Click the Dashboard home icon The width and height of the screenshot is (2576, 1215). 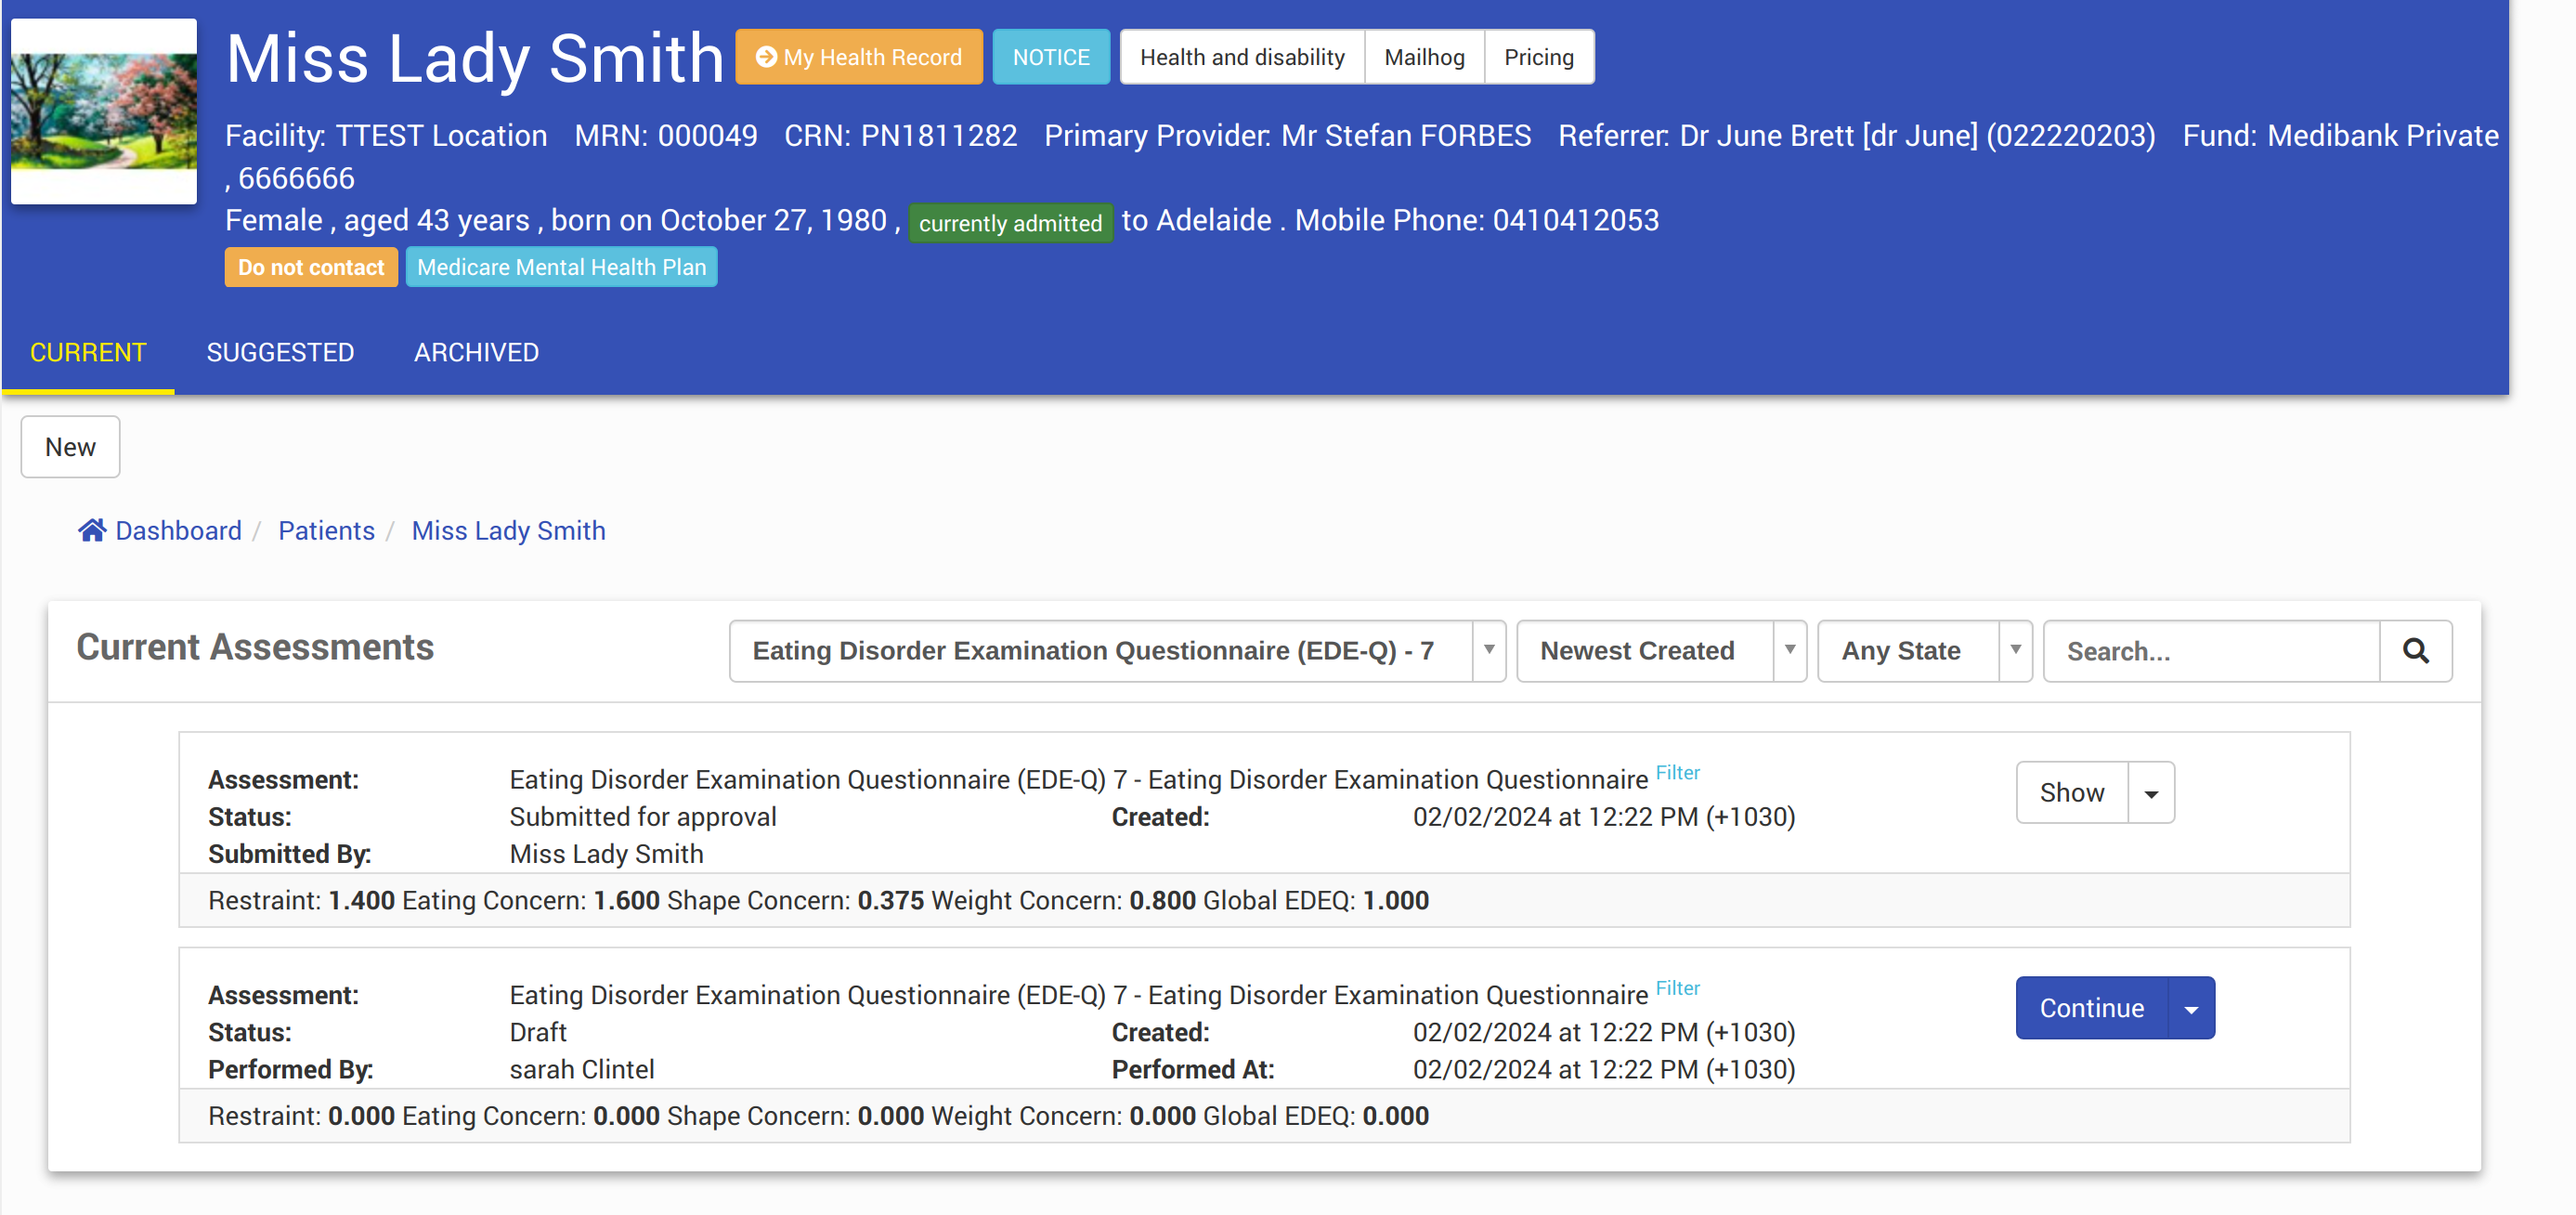pyautogui.click(x=92, y=530)
